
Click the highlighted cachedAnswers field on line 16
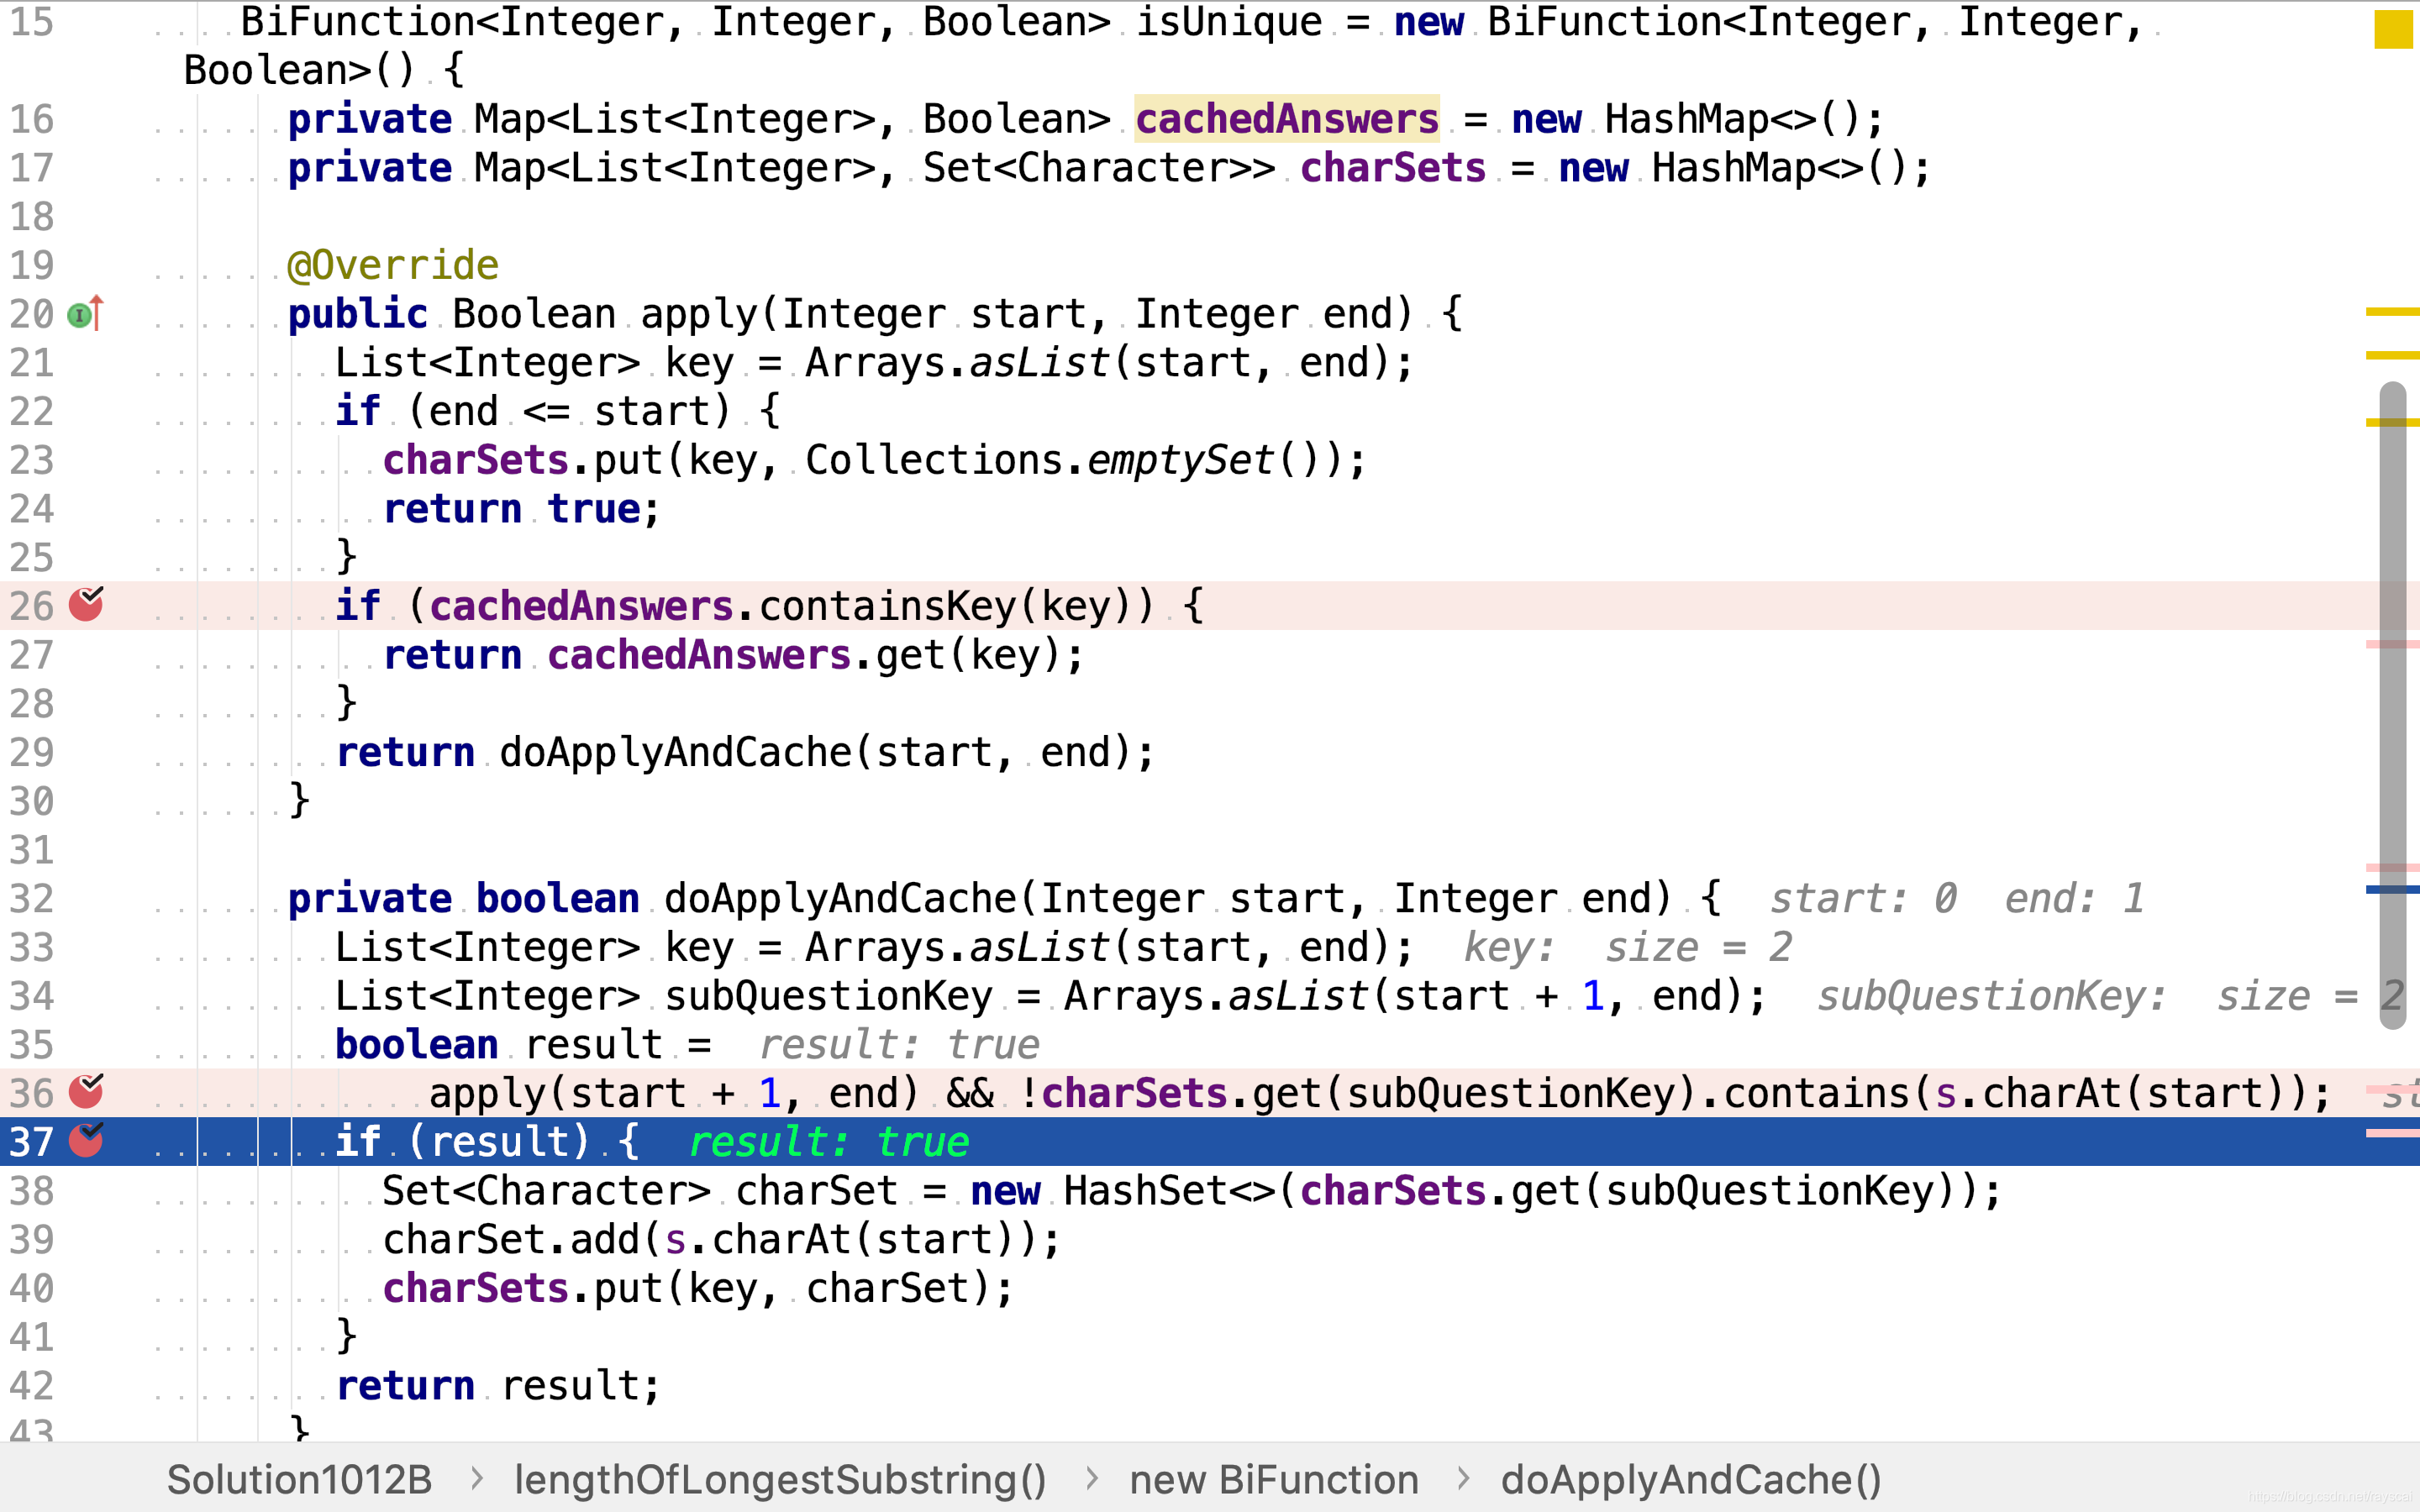[x=1286, y=119]
